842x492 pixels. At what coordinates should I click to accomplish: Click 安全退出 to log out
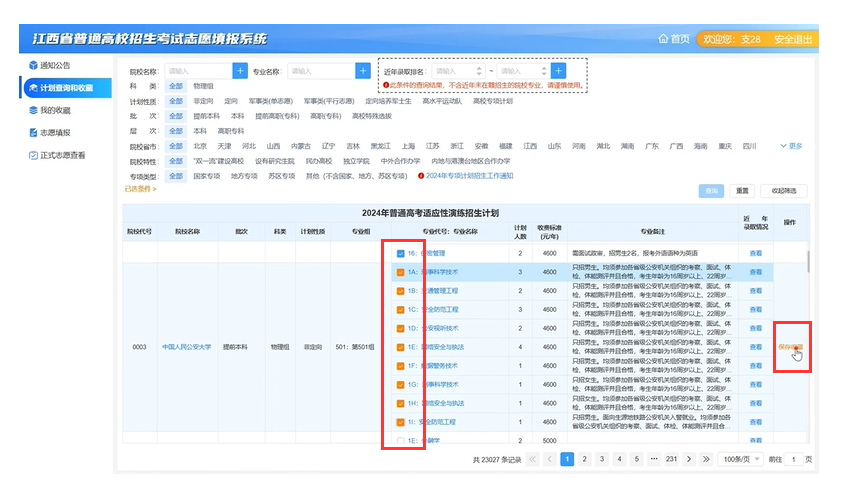793,39
